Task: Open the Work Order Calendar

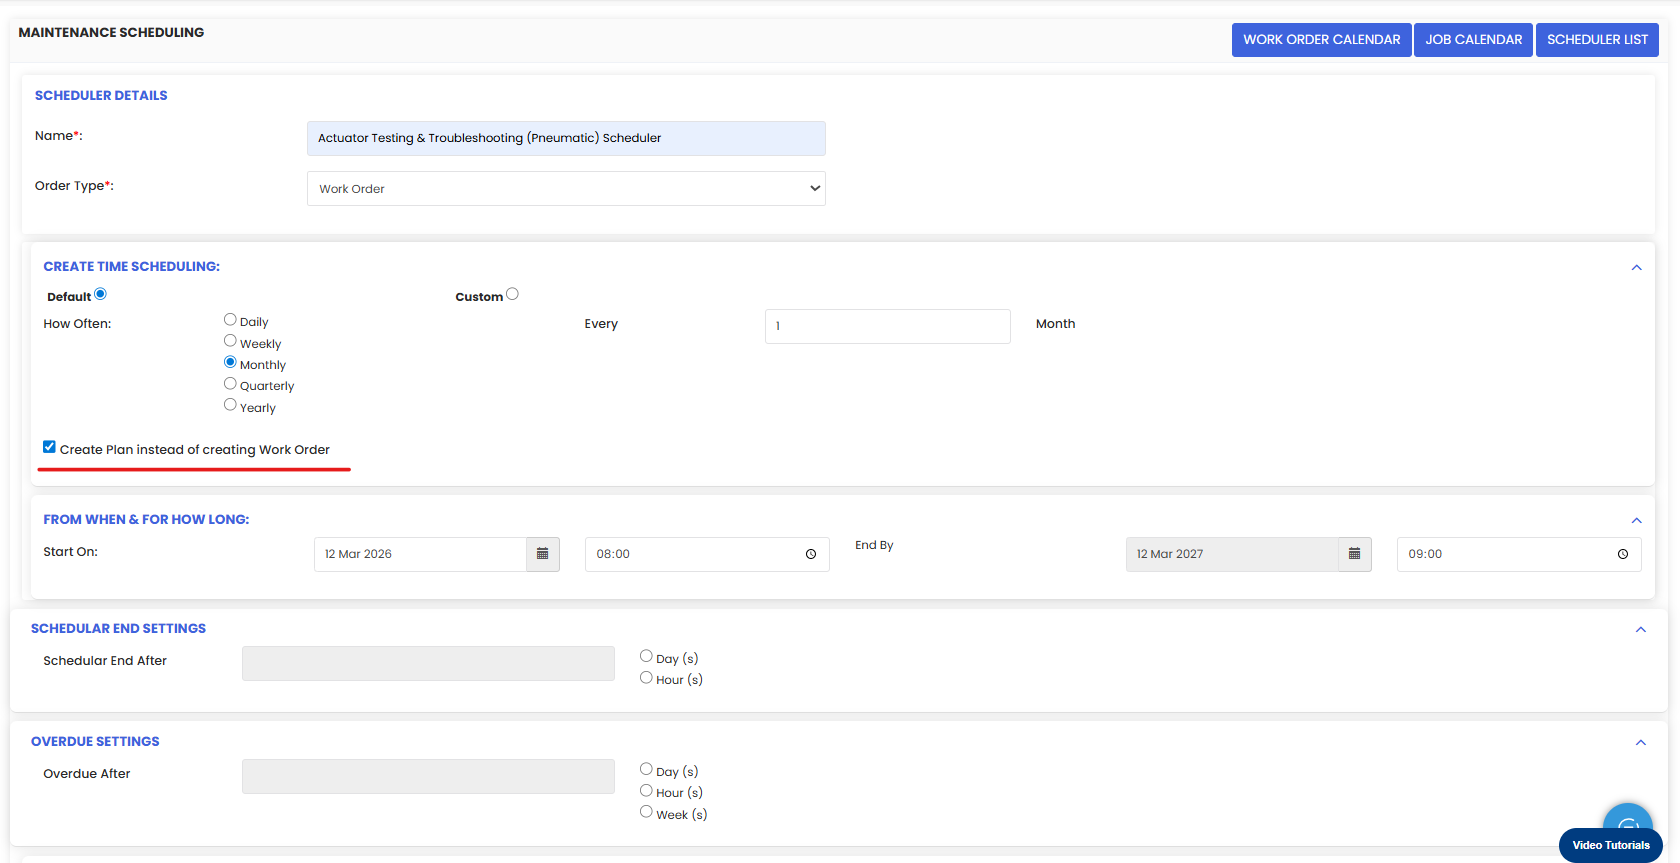Action: [x=1322, y=40]
